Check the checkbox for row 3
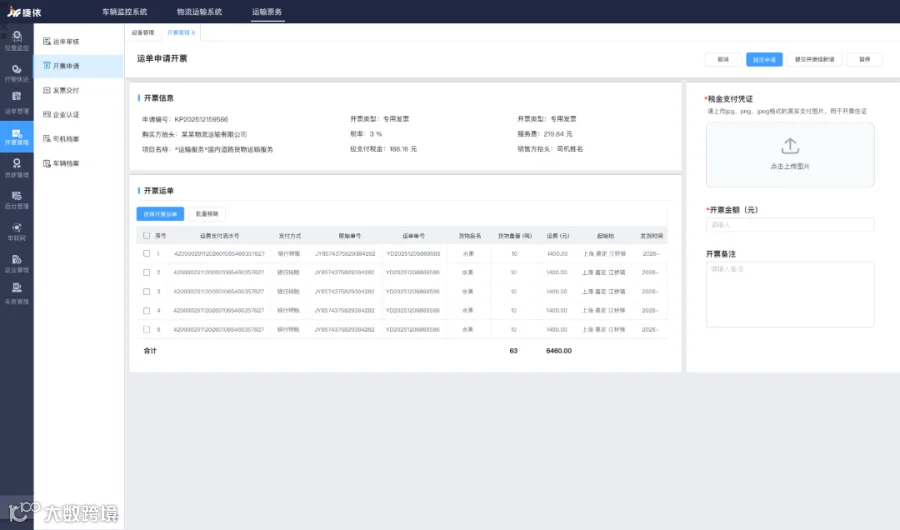Screen dimensions: 900x530 (146, 291)
